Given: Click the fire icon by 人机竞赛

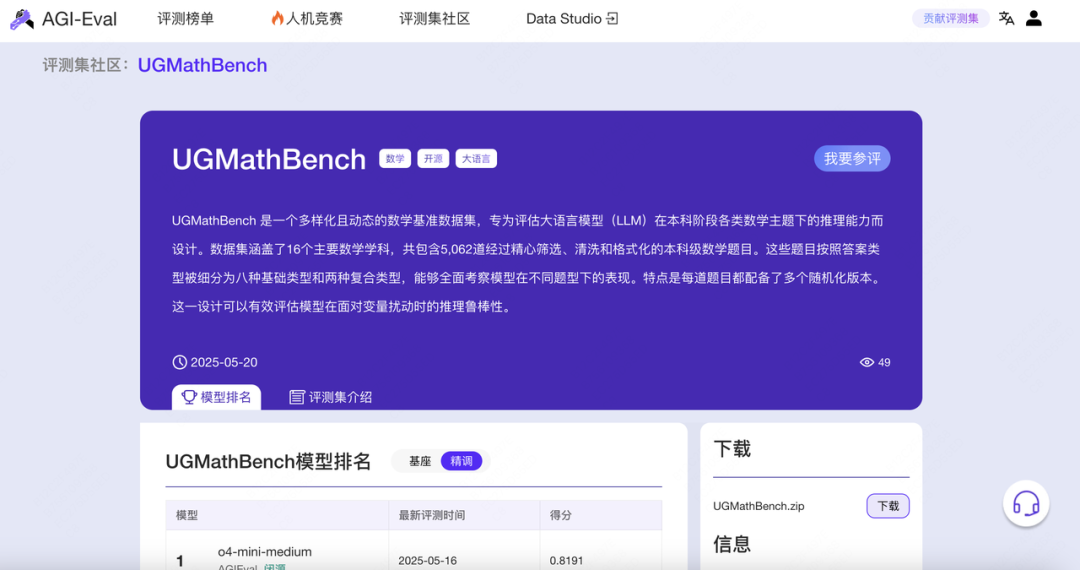Looking at the screenshot, I should pos(278,19).
